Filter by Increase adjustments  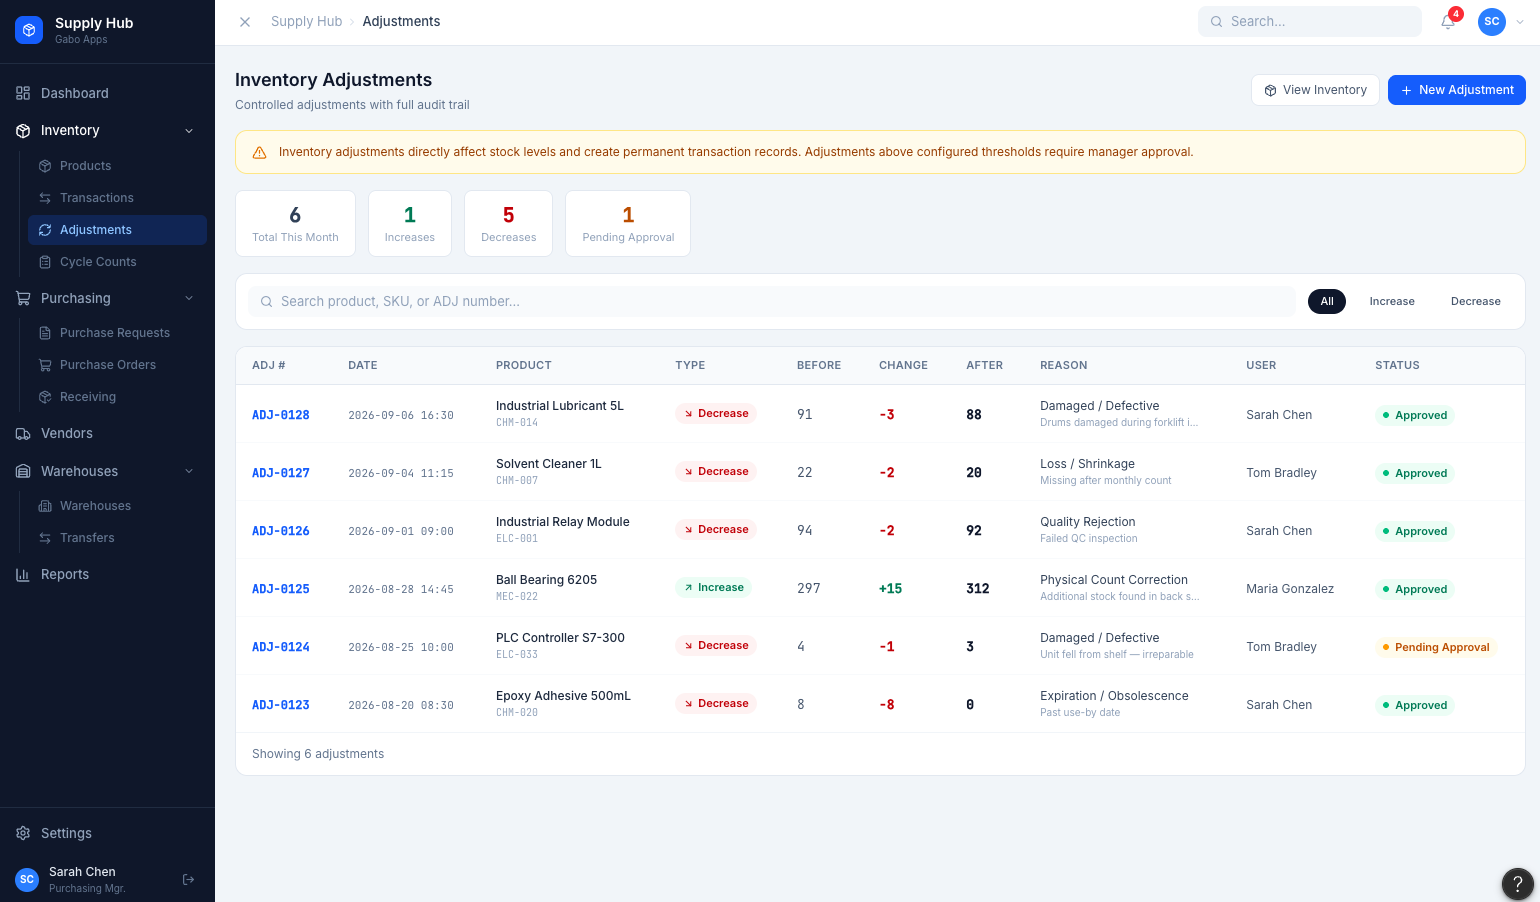point(1392,301)
